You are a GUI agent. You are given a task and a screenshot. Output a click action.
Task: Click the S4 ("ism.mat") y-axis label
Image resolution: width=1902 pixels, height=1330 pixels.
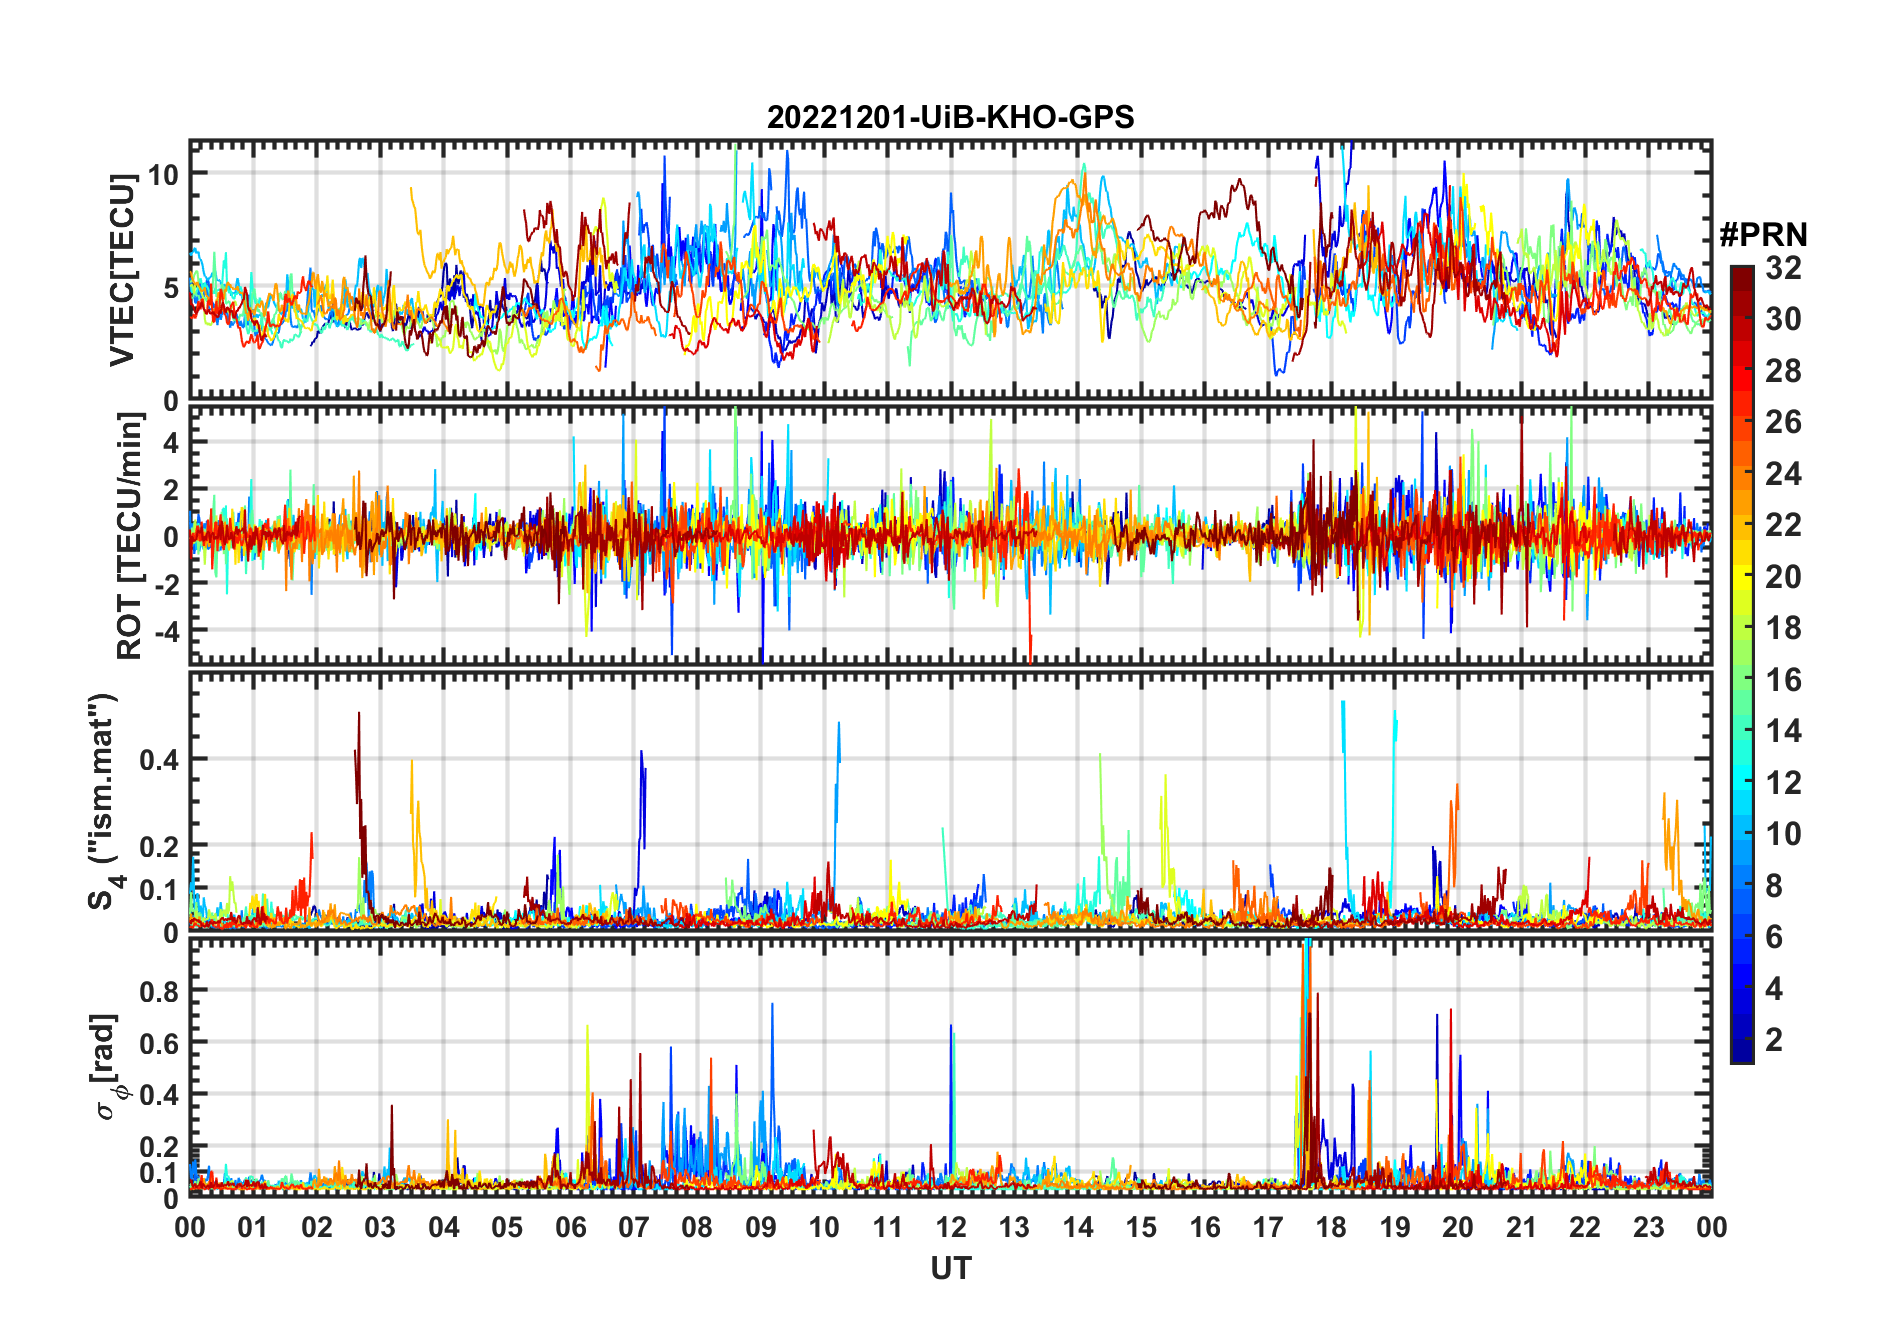[103, 801]
